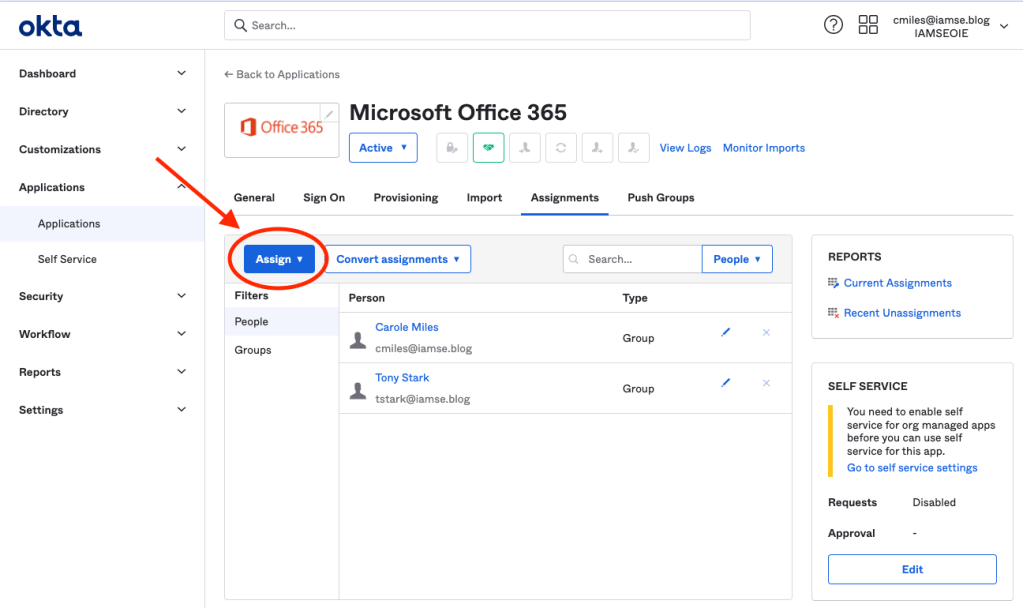Click the okta logo
The image size is (1023, 608).
(x=50, y=26)
